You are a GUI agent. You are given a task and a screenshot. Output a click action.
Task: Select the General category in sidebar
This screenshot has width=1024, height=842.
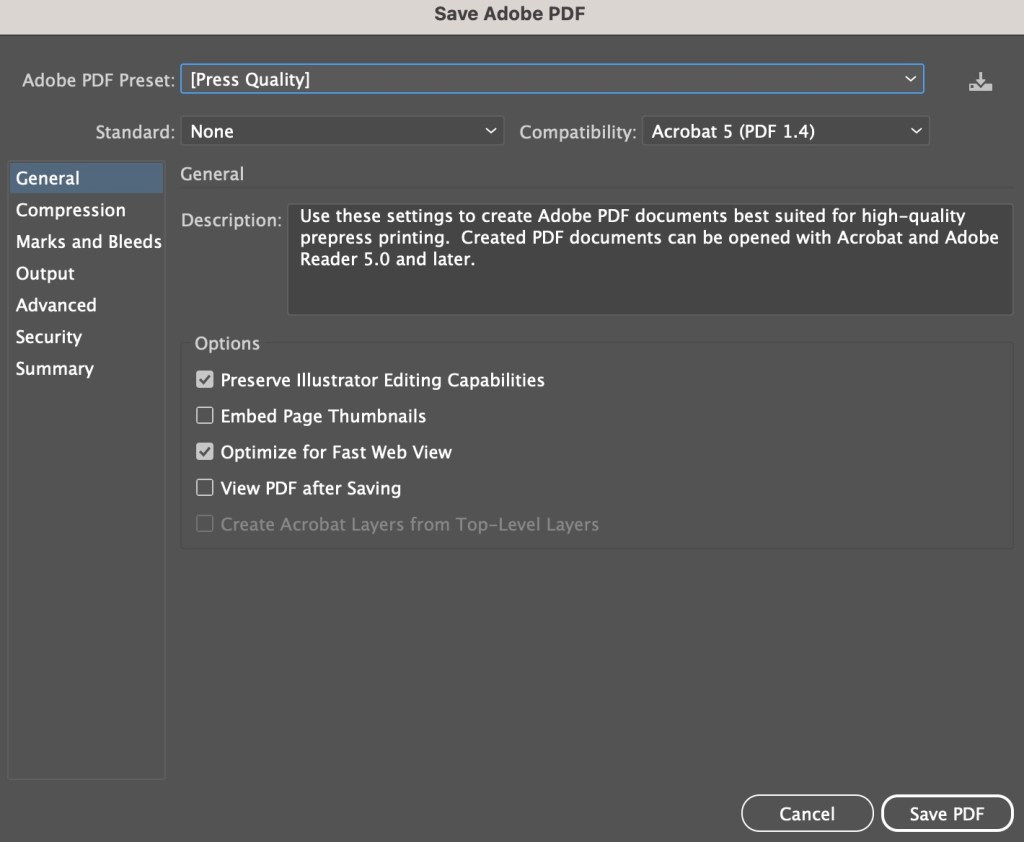coord(48,178)
